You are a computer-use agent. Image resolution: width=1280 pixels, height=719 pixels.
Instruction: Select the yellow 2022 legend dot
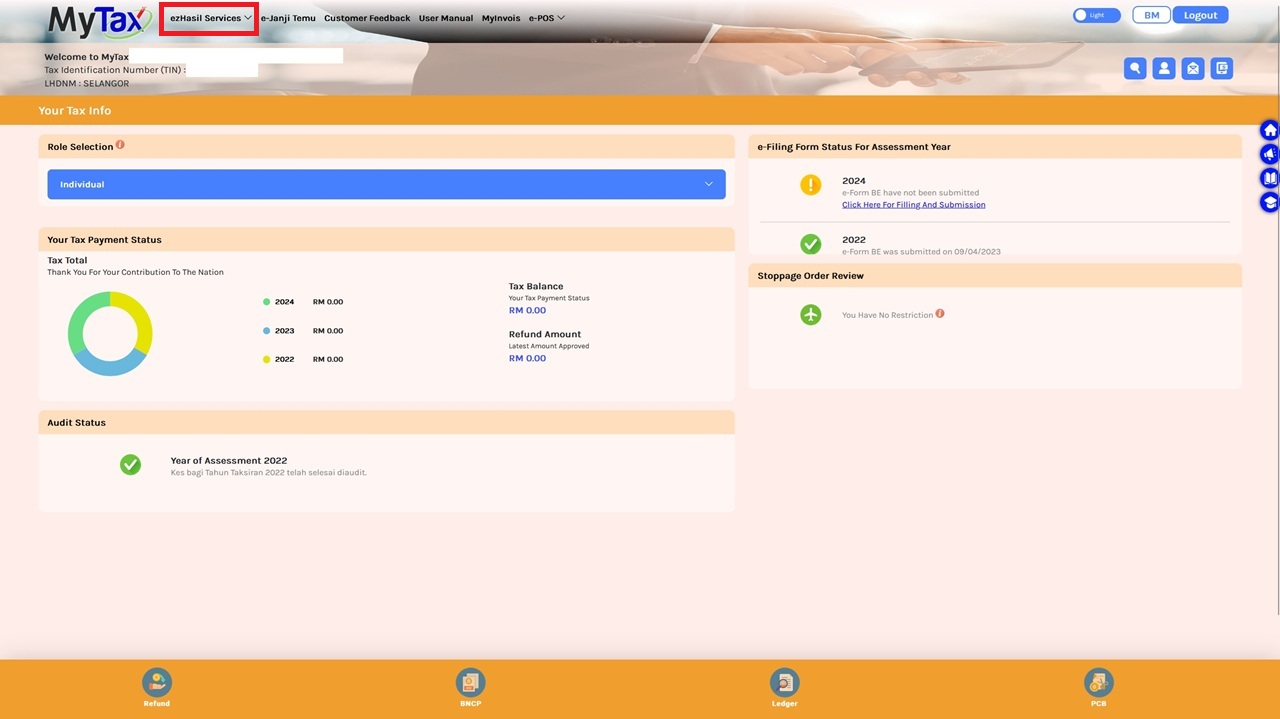coord(267,360)
